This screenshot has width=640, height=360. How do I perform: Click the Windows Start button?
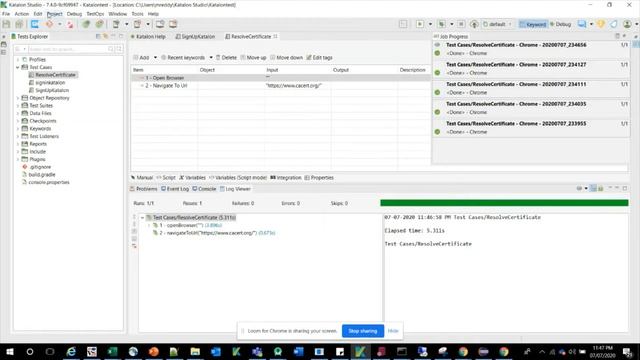(9, 351)
